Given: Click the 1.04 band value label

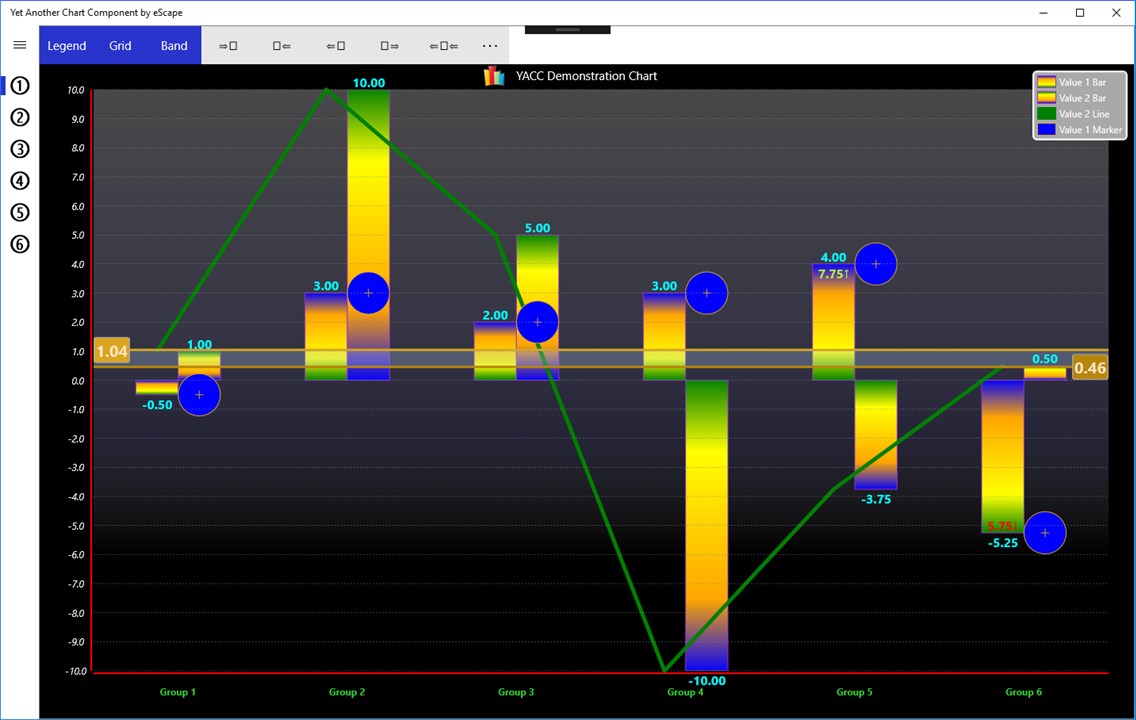Looking at the screenshot, I should pos(112,351).
